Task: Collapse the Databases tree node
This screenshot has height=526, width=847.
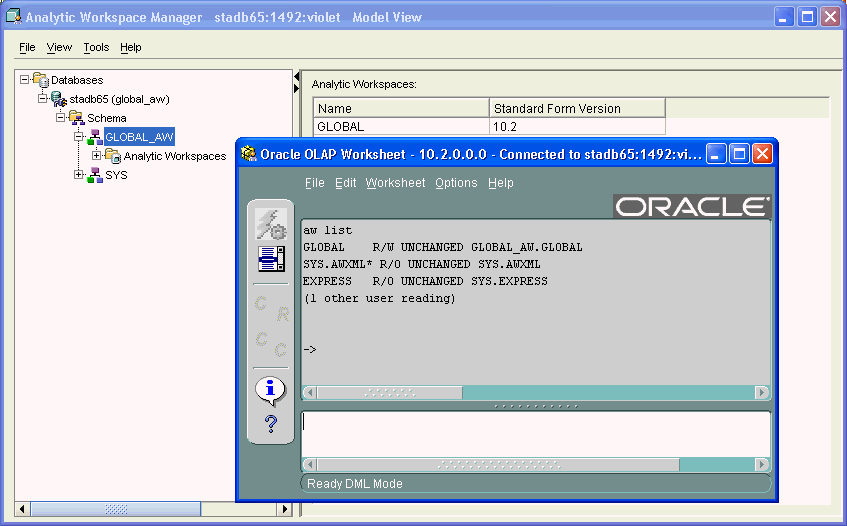Action: tap(24, 79)
